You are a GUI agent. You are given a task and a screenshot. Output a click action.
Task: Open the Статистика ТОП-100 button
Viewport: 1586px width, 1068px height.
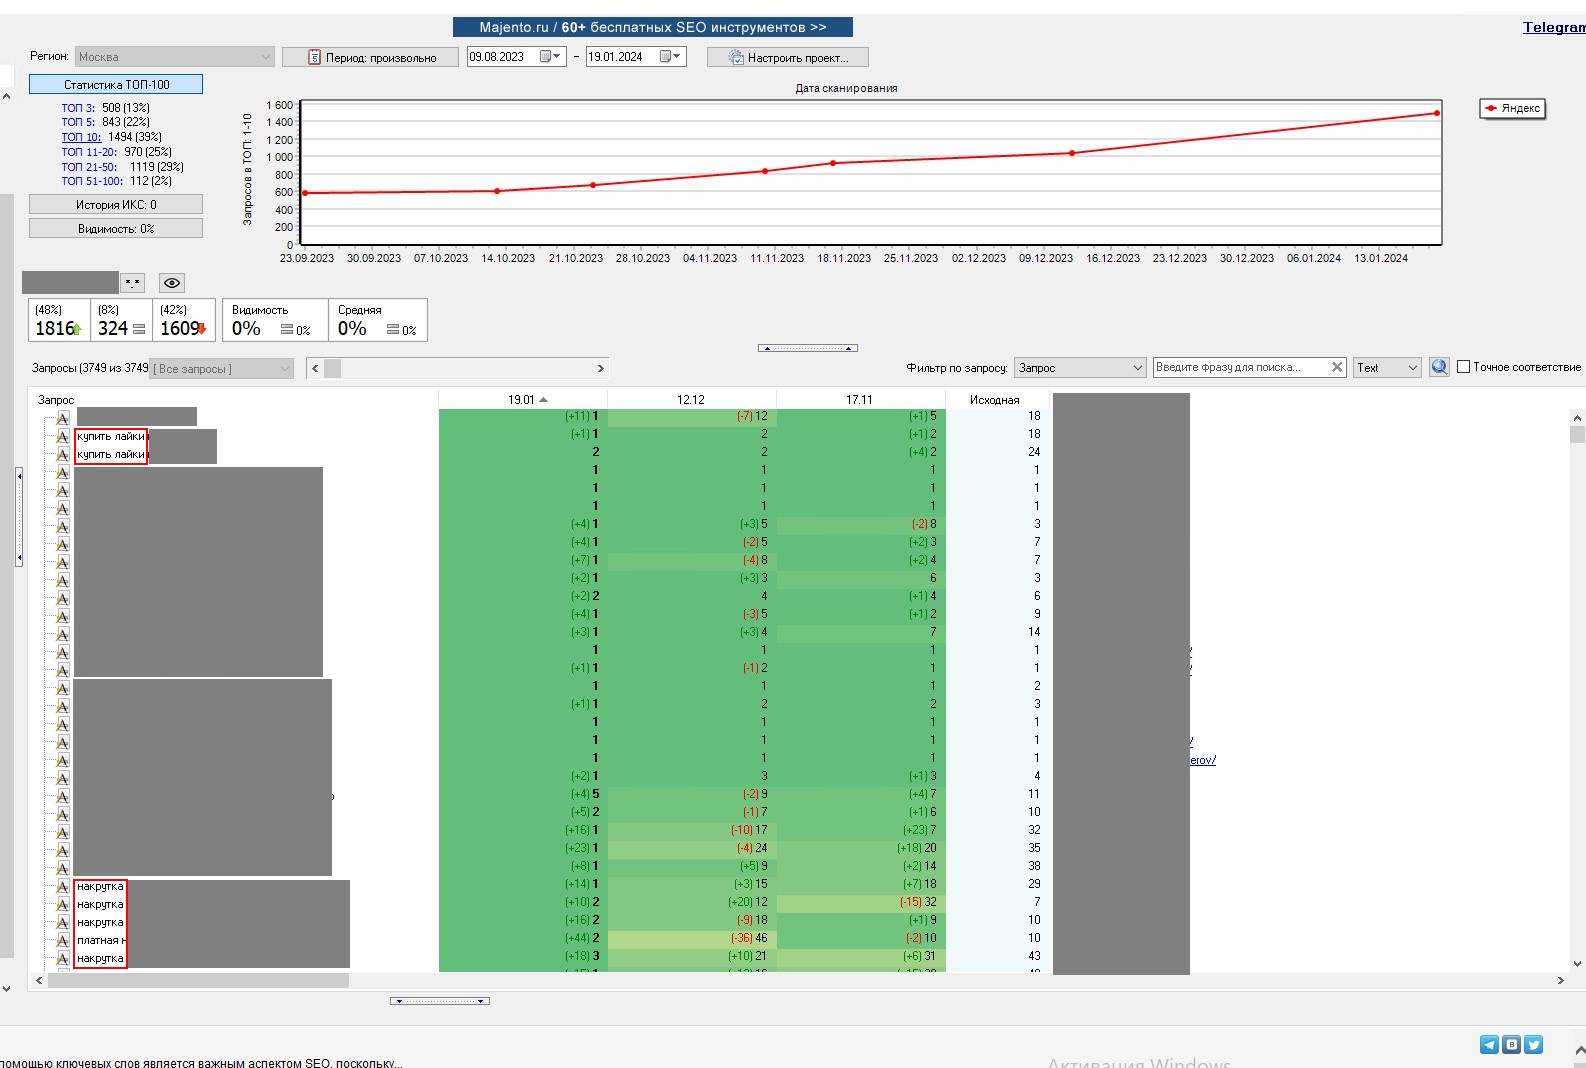click(116, 85)
